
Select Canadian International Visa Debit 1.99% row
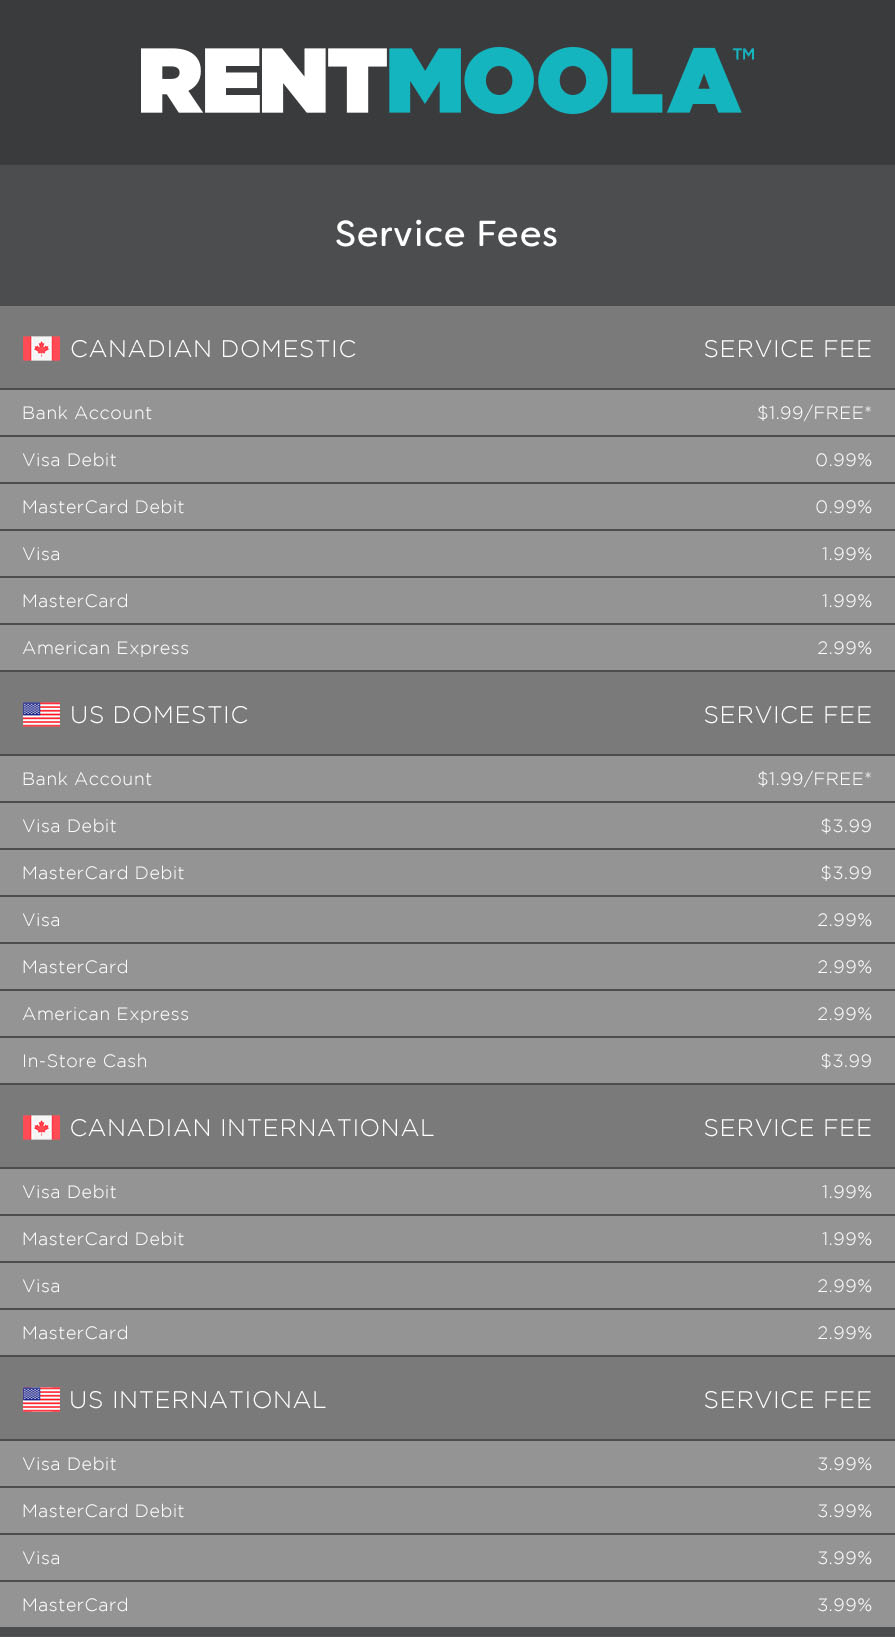(447, 1192)
